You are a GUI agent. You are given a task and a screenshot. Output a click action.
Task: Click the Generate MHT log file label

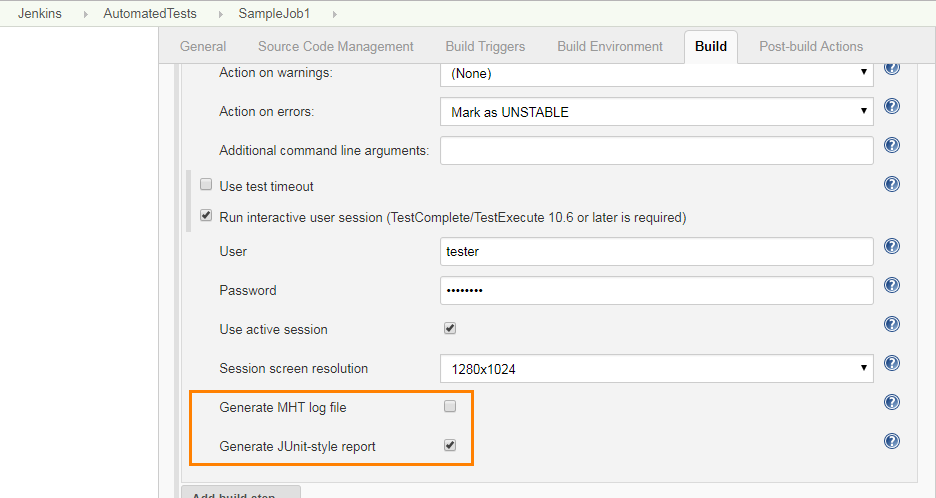283,408
